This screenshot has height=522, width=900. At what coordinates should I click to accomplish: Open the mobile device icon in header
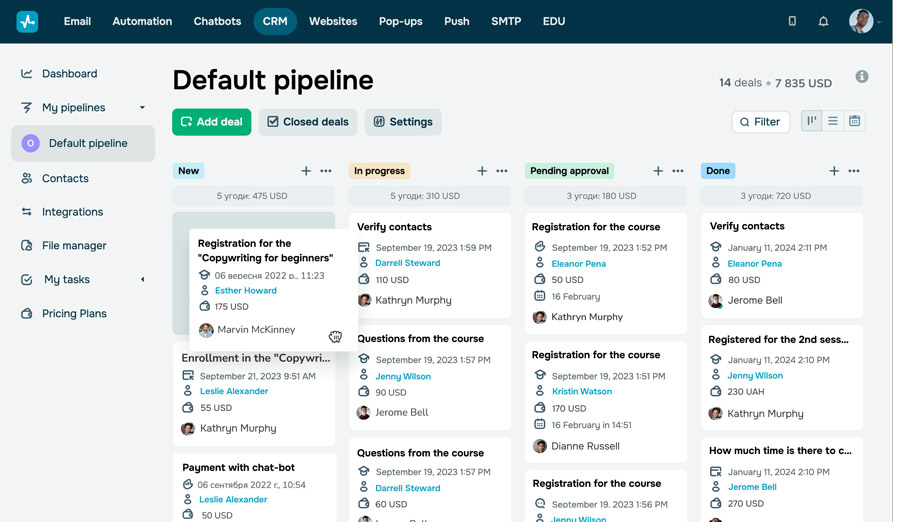(x=792, y=21)
